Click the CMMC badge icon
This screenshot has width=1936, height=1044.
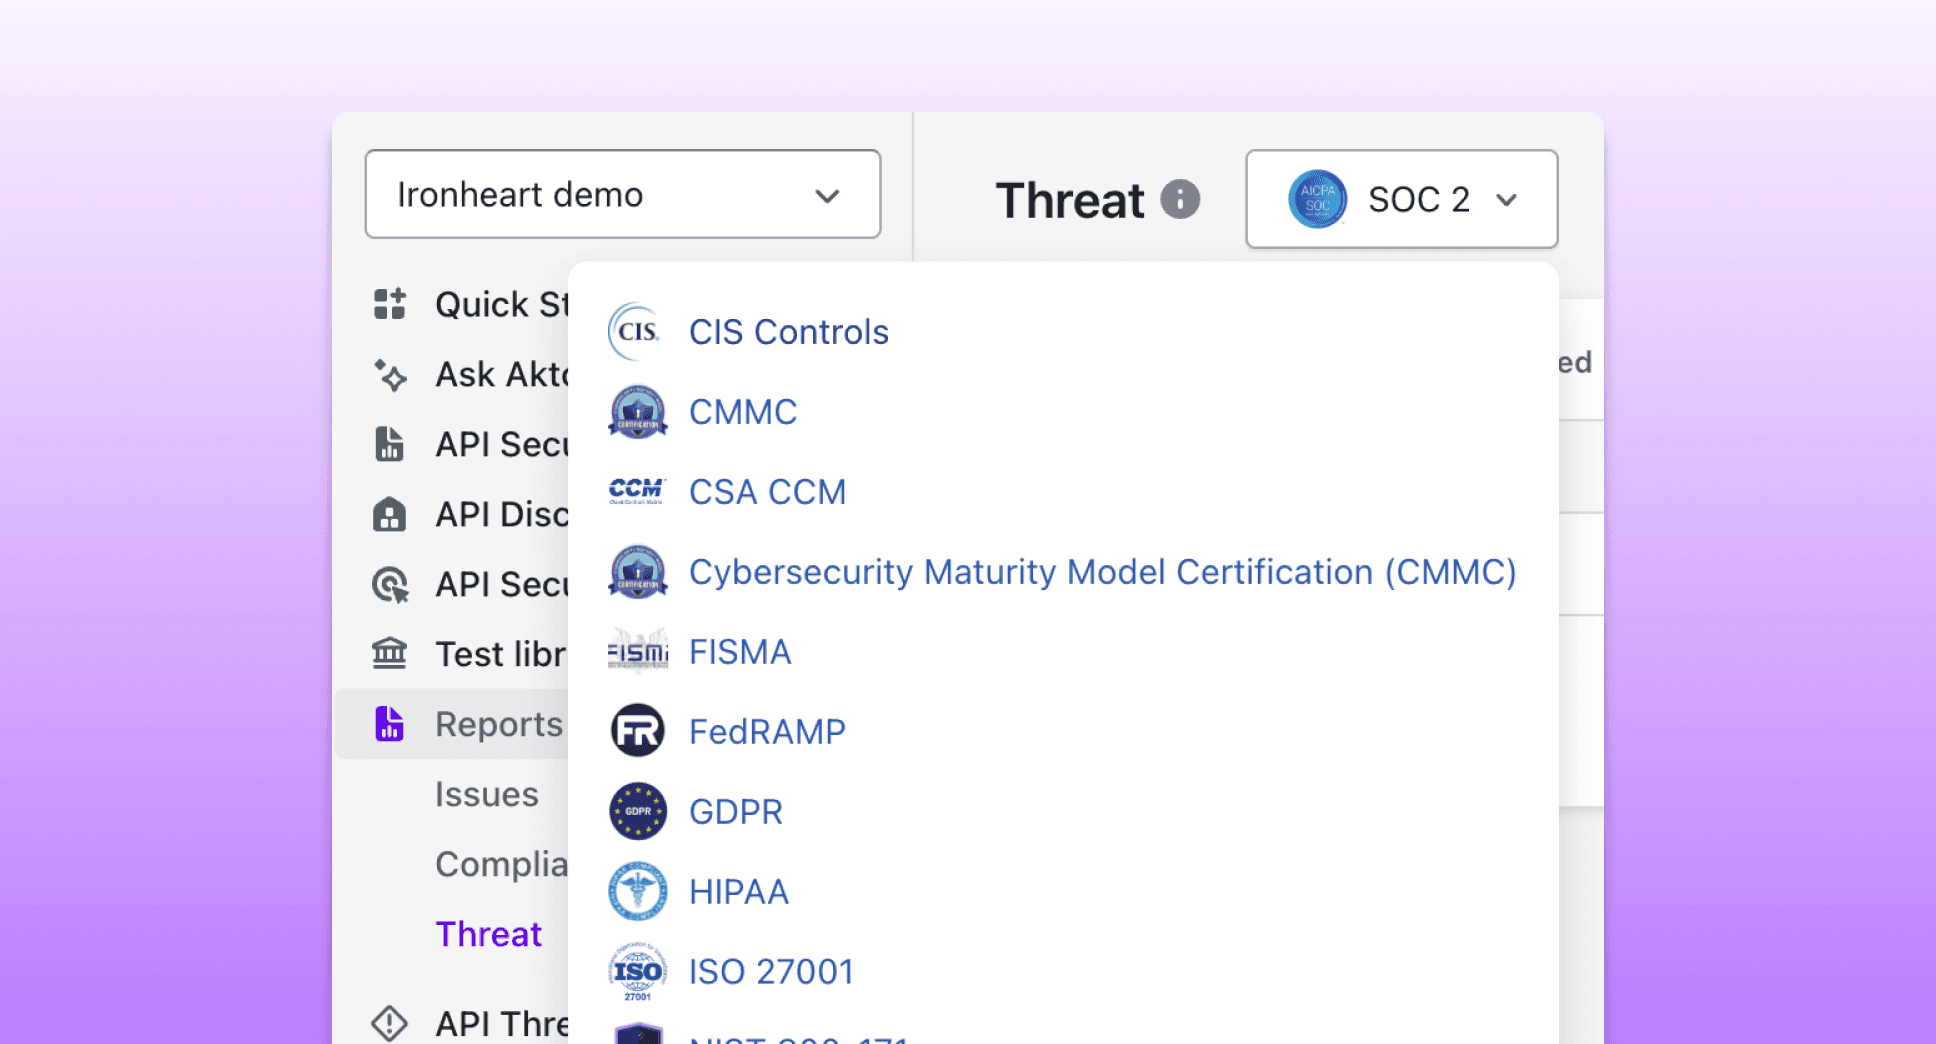click(637, 412)
